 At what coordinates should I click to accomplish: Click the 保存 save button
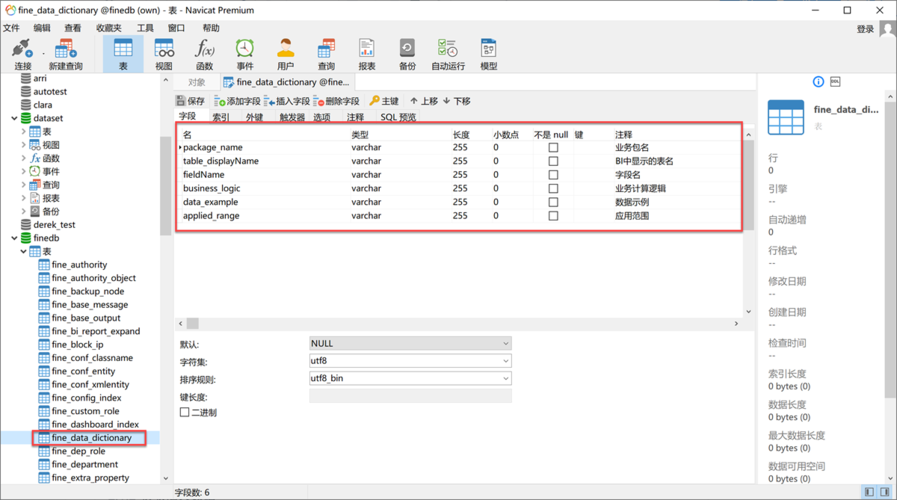190,101
